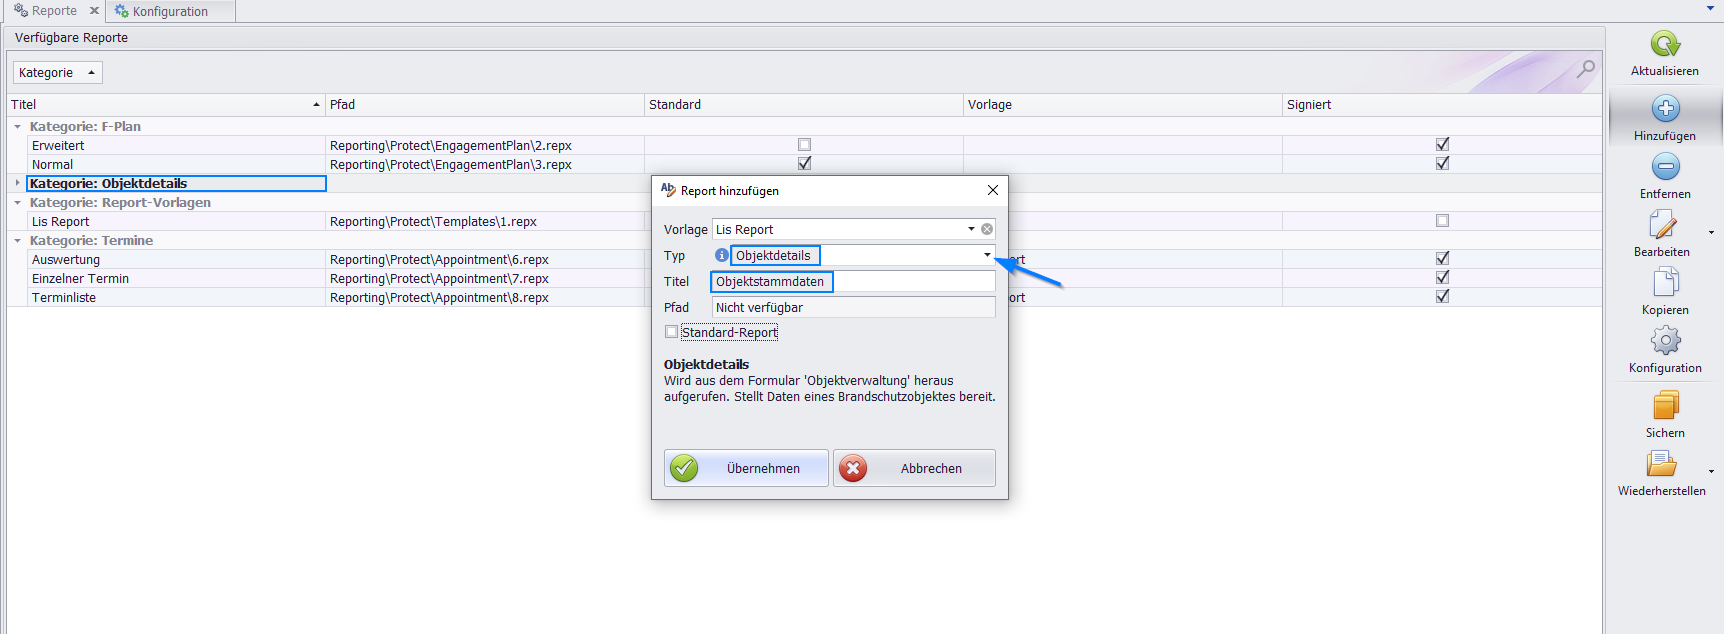Open the Bearbeiten edit tool
Viewport: 1724px width, 634px height.
(1662, 225)
